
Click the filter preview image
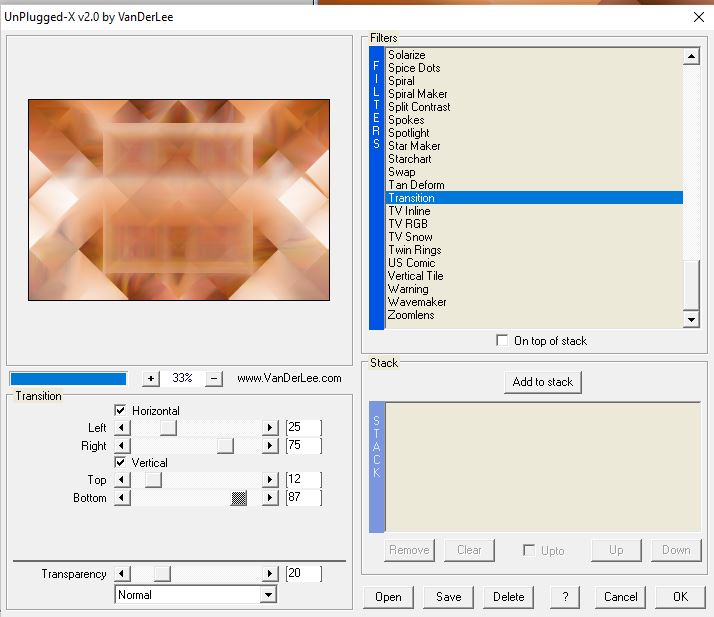179,200
